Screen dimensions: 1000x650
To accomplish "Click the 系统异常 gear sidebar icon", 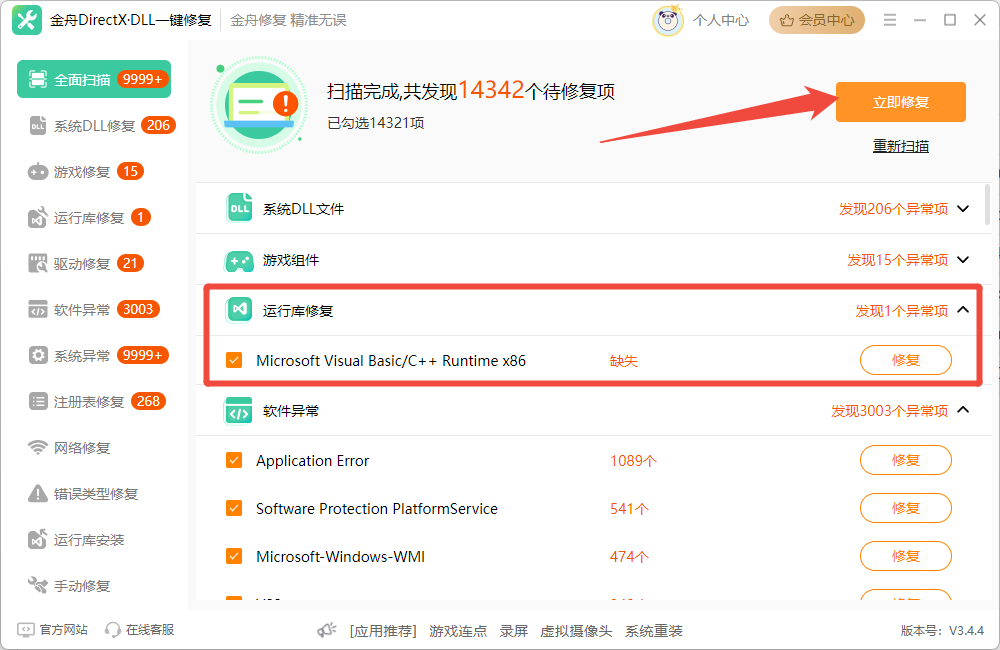I will tap(38, 355).
